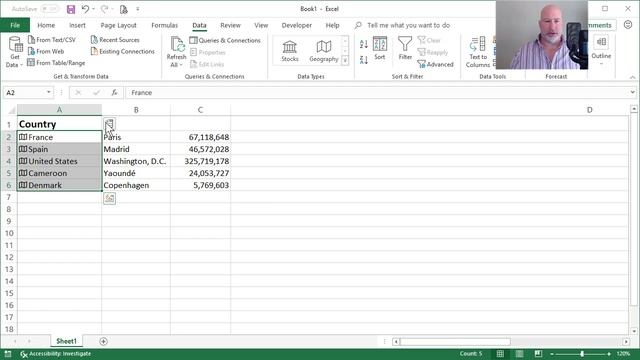
Task: Switch to the Review tab
Action: tap(230, 25)
